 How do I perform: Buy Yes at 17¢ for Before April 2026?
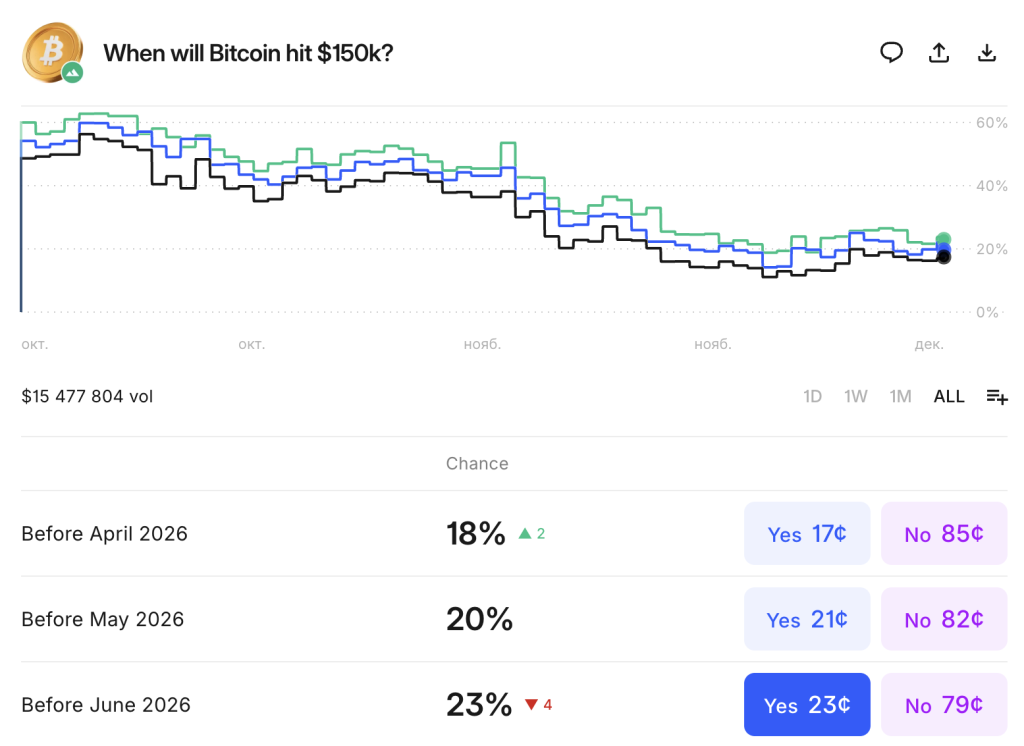[807, 533]
